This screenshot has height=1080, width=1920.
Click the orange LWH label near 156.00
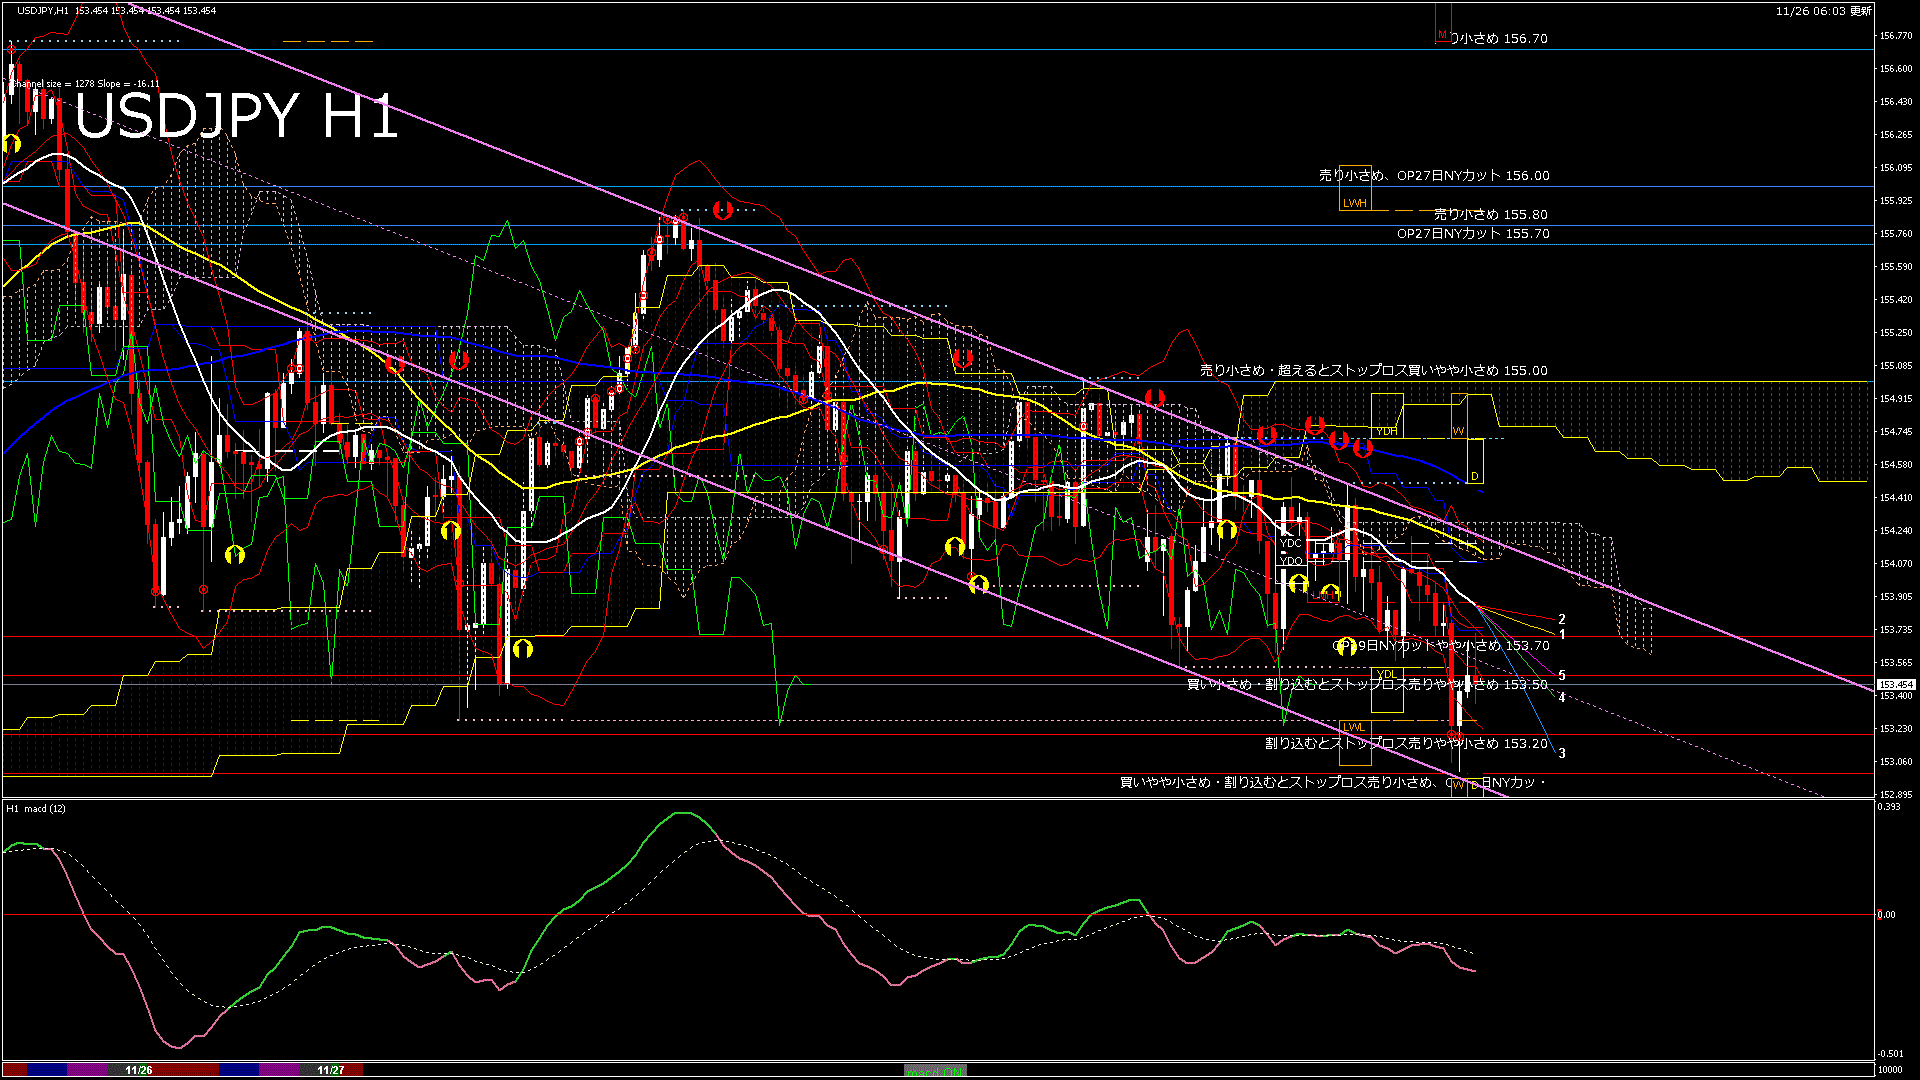pos(1354,203)
